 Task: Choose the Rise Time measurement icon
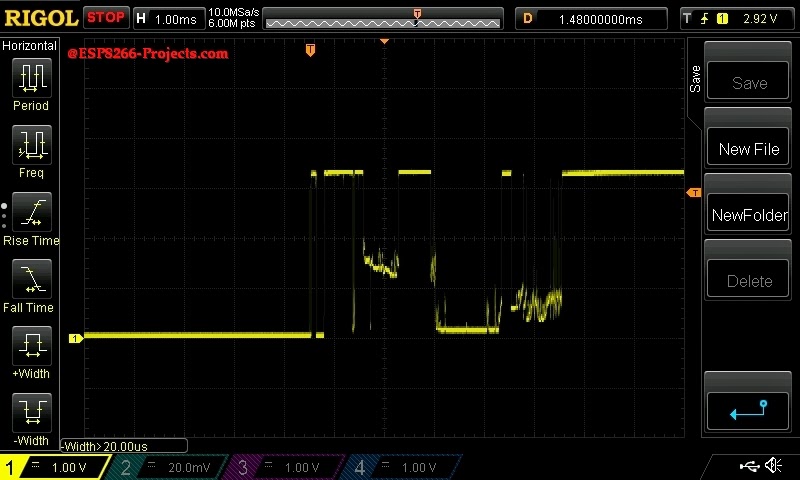tap(32, 212)
